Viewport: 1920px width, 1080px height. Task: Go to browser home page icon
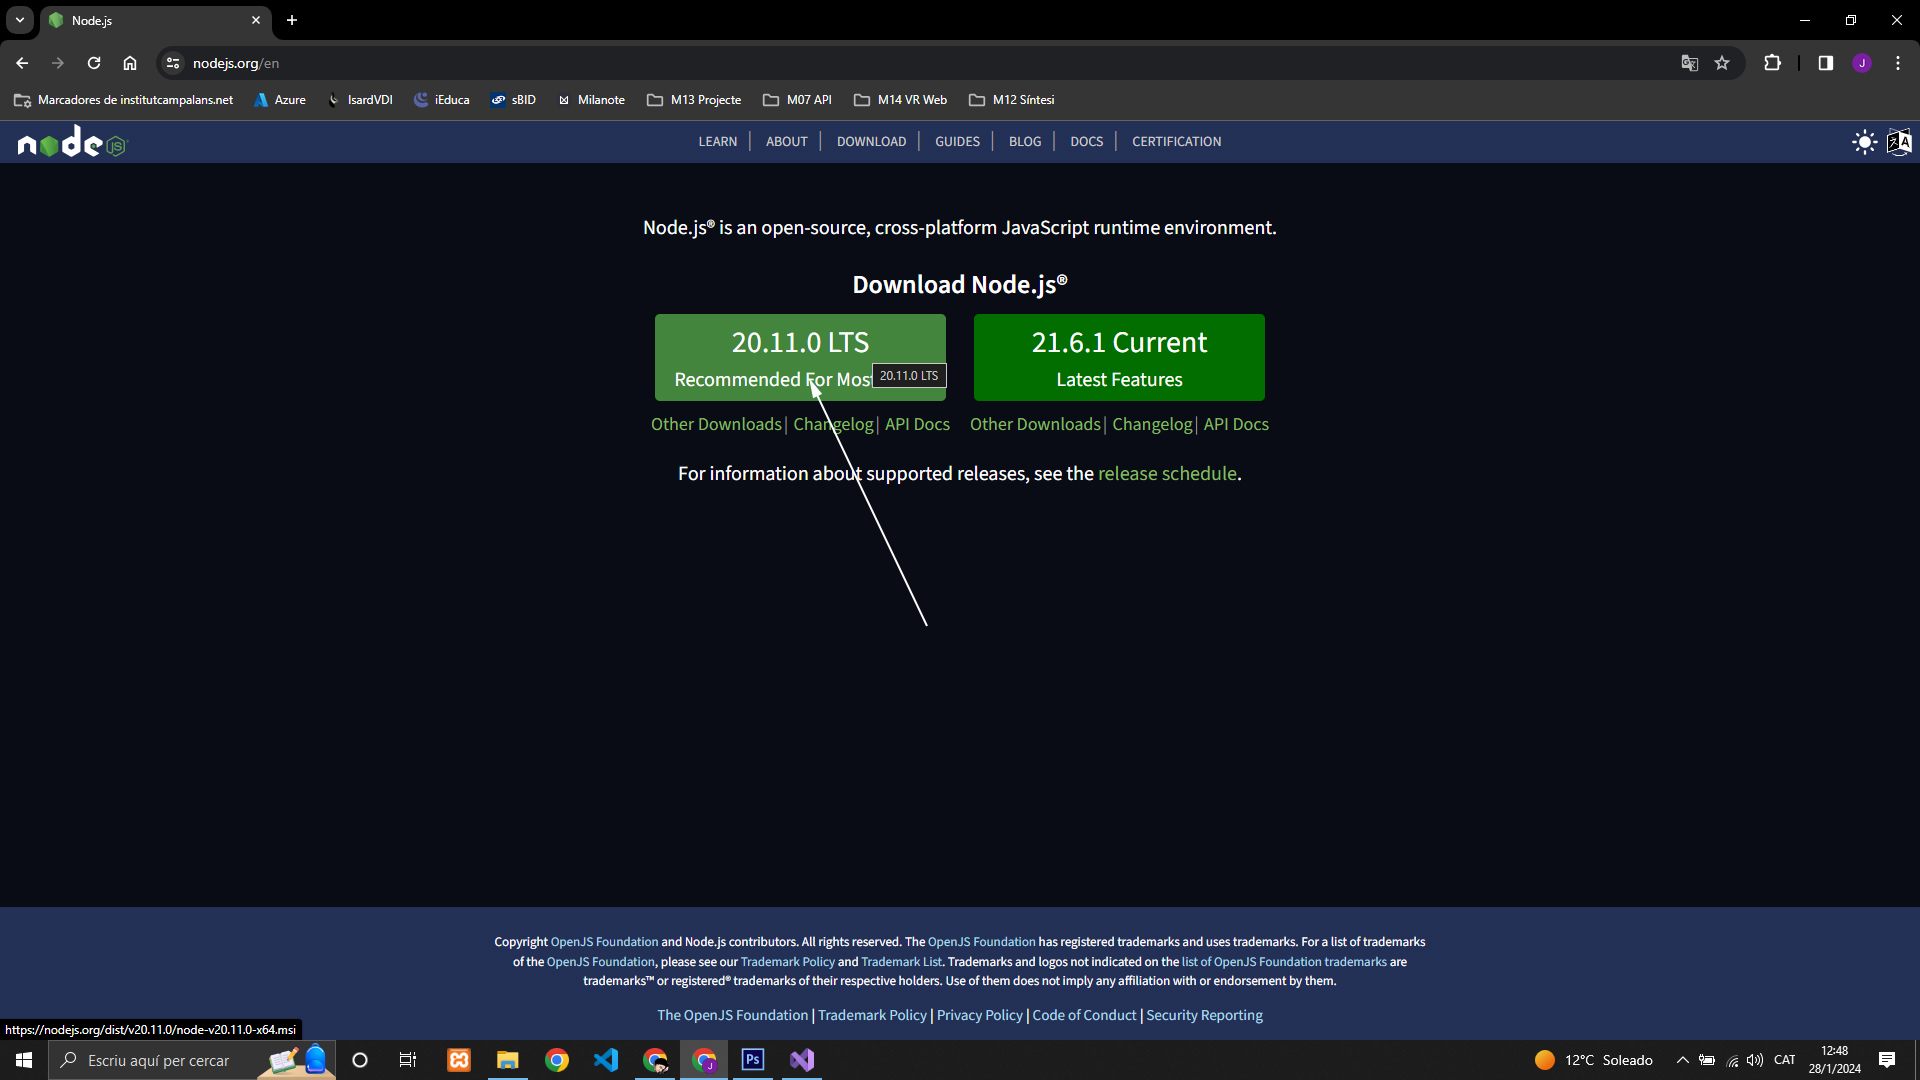pos(130,63)
